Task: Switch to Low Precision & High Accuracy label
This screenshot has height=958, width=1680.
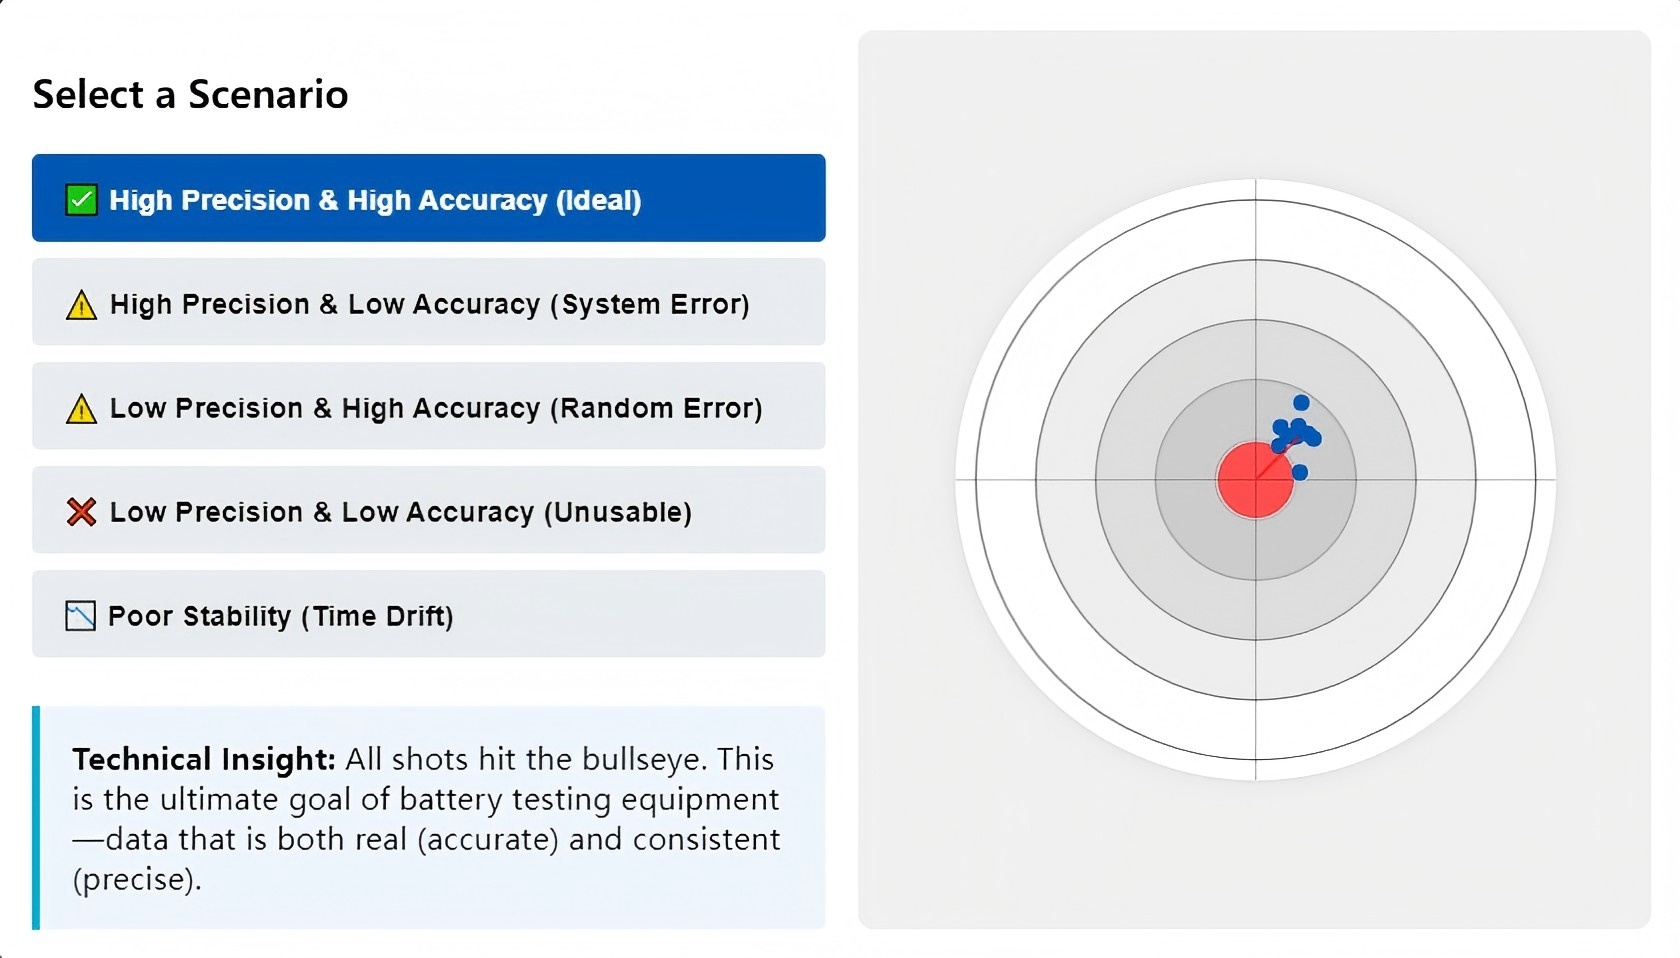Action: click(x=436, y=408)
